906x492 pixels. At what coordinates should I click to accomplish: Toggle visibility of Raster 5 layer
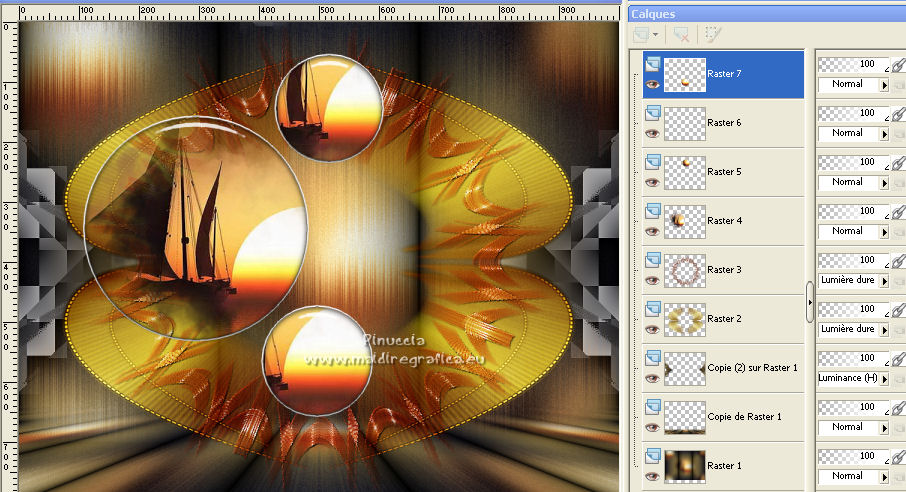tap(652, 183)
